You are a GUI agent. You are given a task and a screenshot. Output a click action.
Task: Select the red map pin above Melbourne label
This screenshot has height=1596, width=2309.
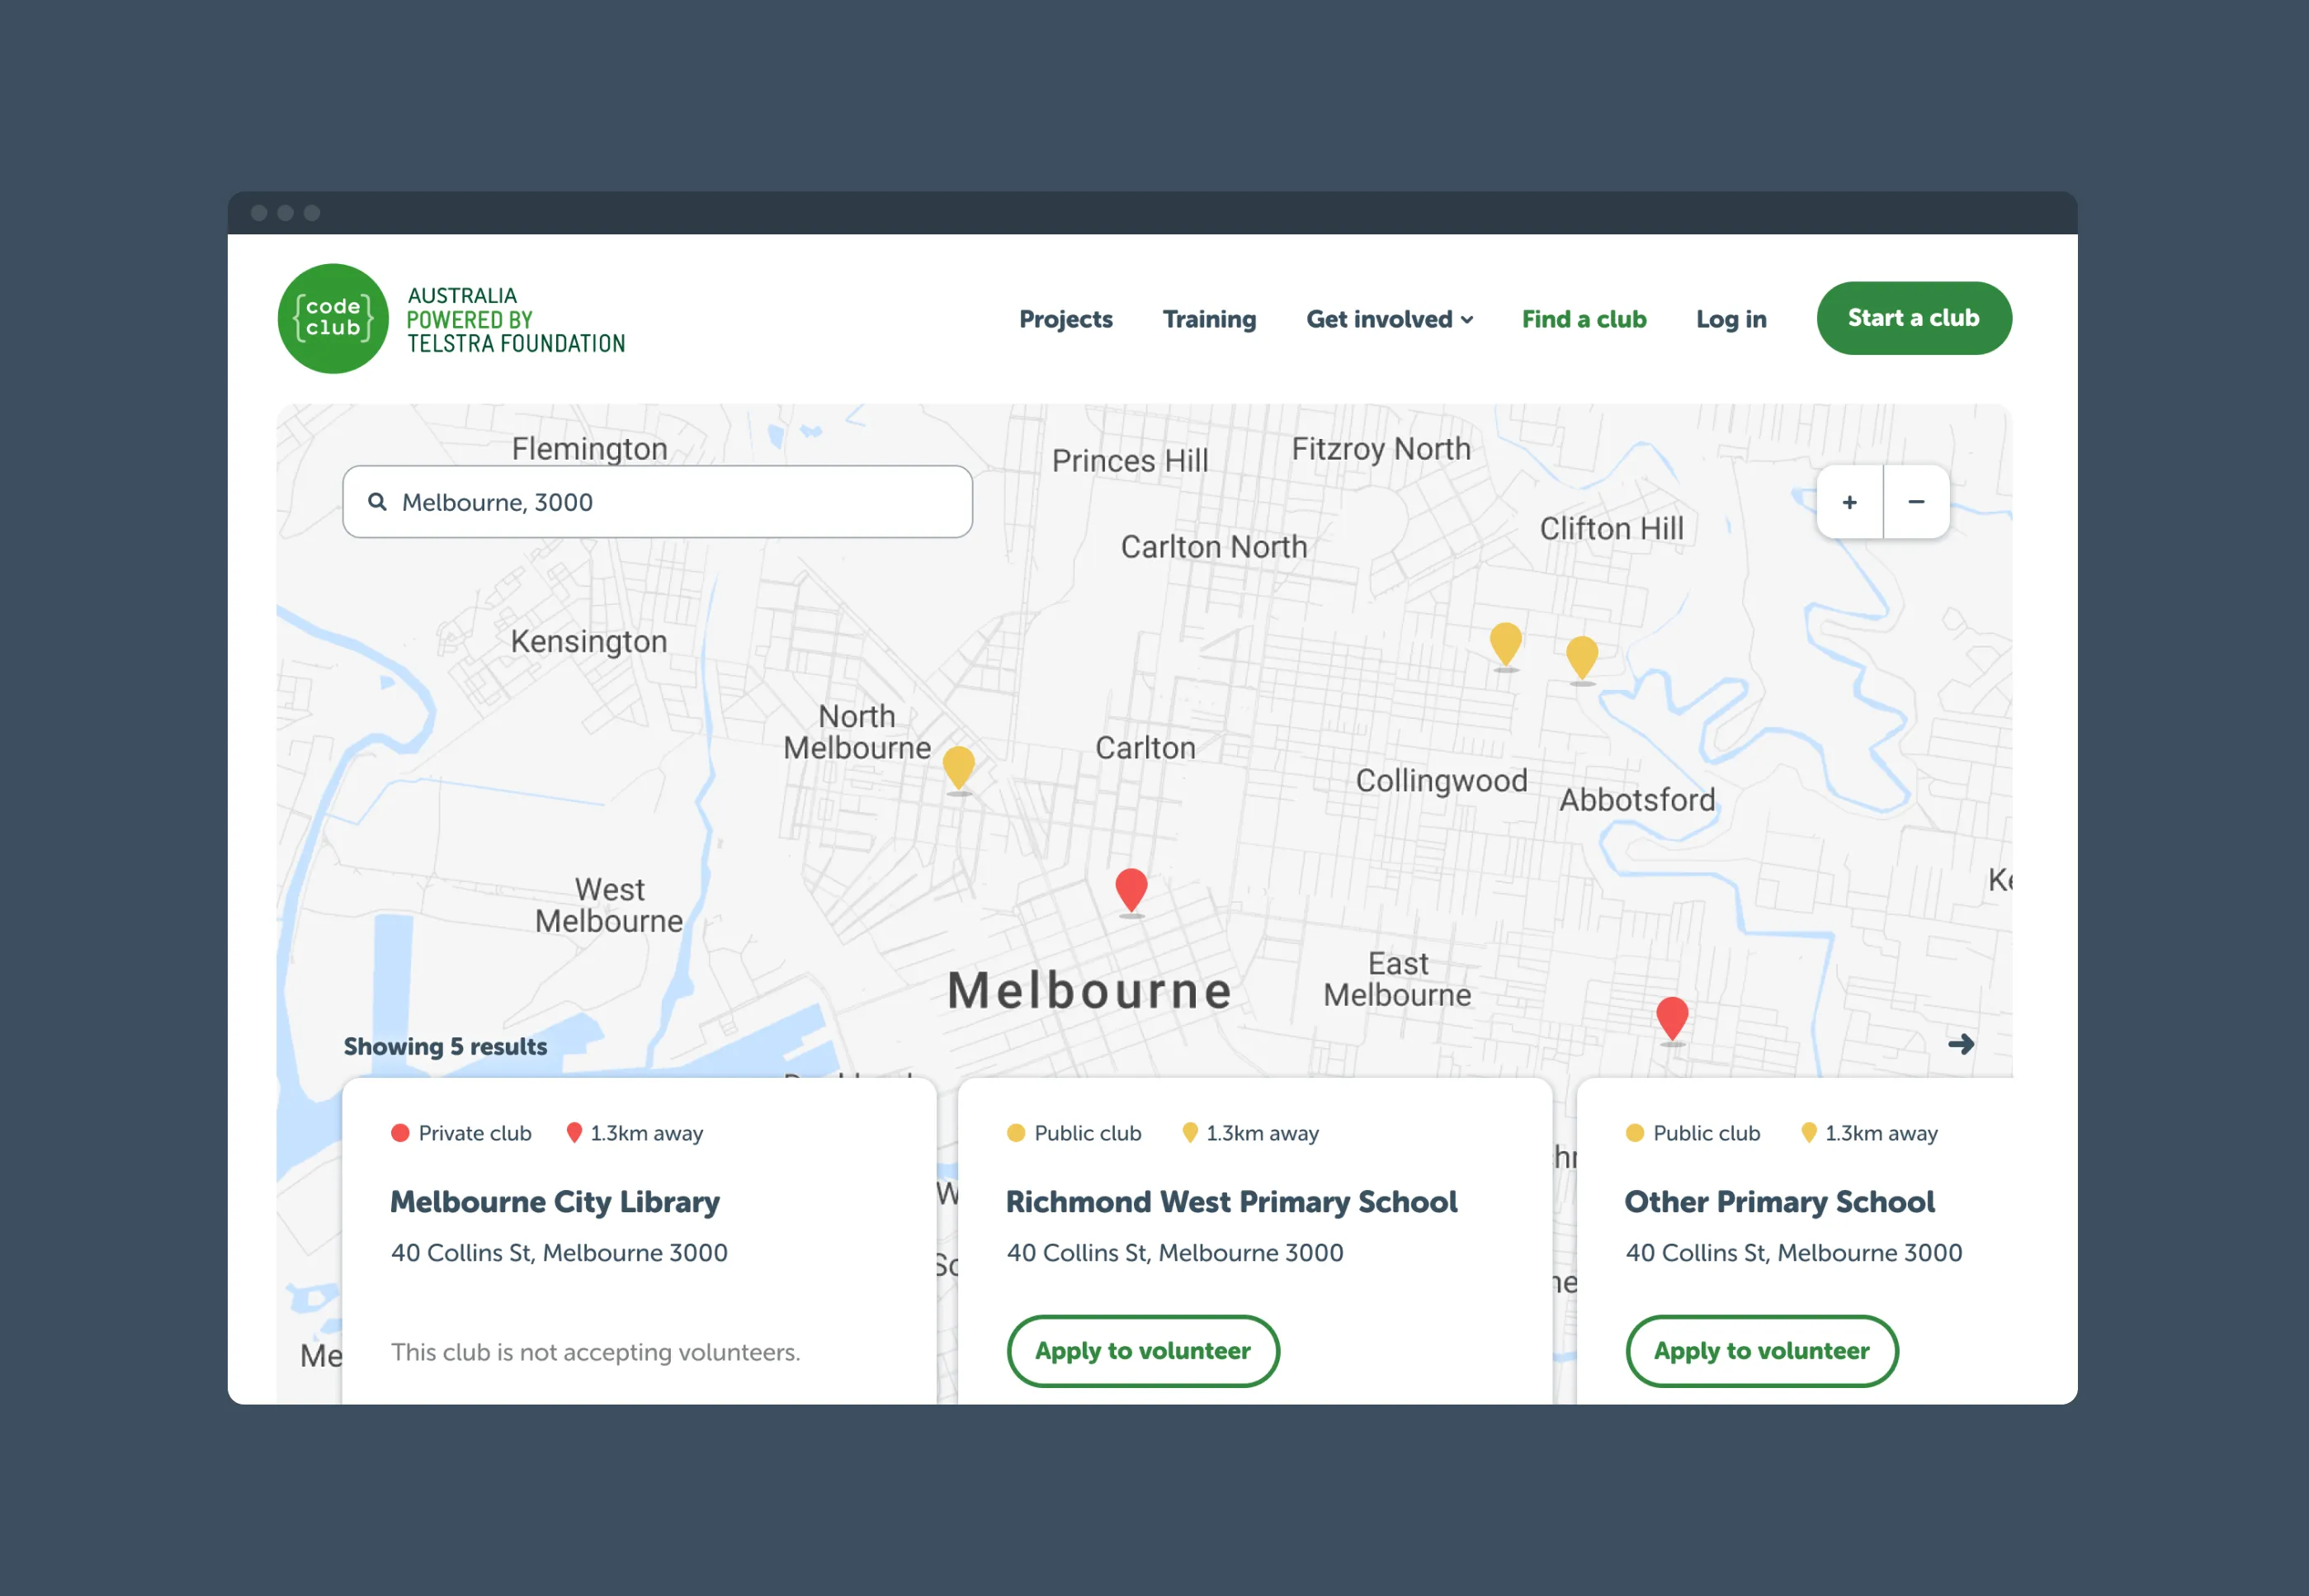point(1131,891)
